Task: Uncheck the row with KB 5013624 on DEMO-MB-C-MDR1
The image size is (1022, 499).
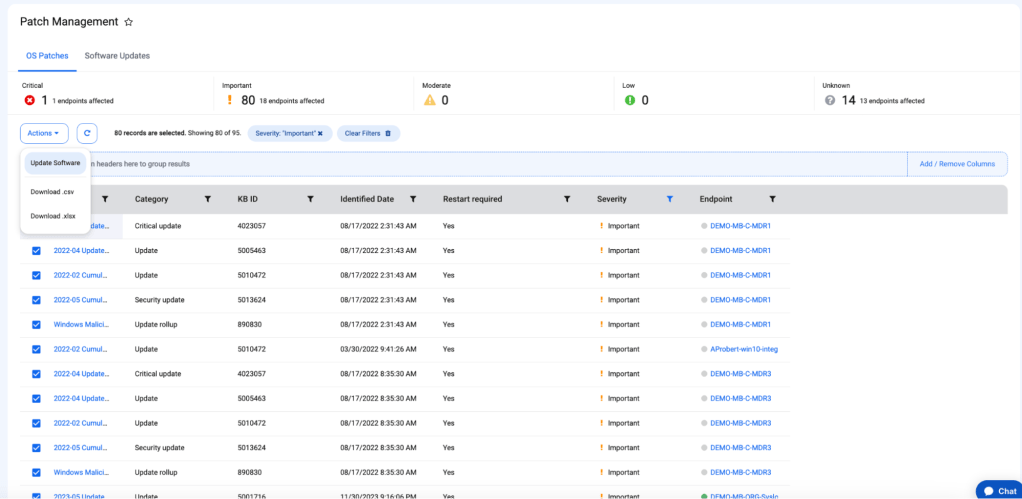Action: click(x=36, y=300)
